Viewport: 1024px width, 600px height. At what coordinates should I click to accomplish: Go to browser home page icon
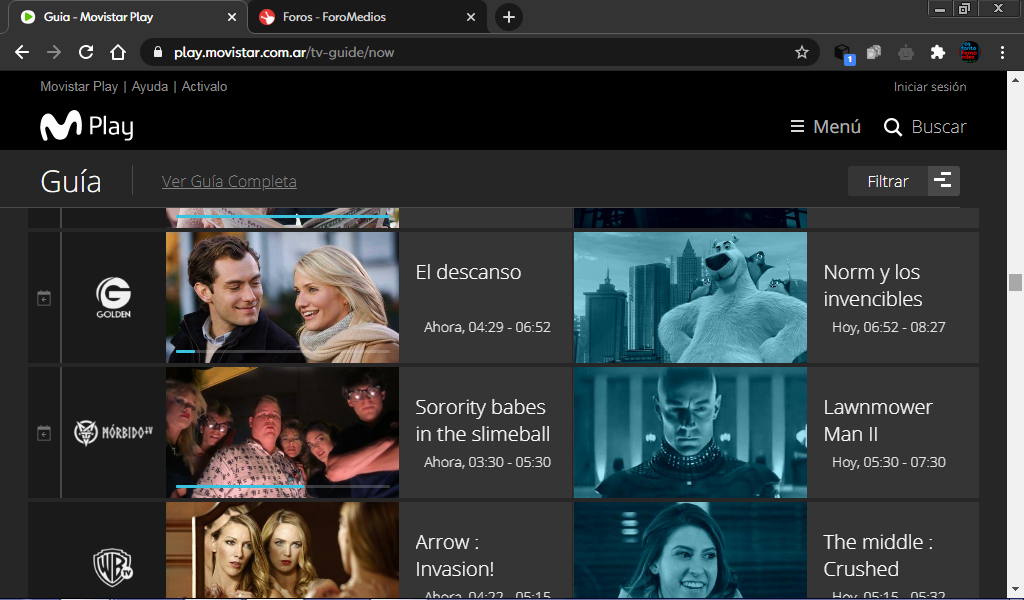(118, 52)
